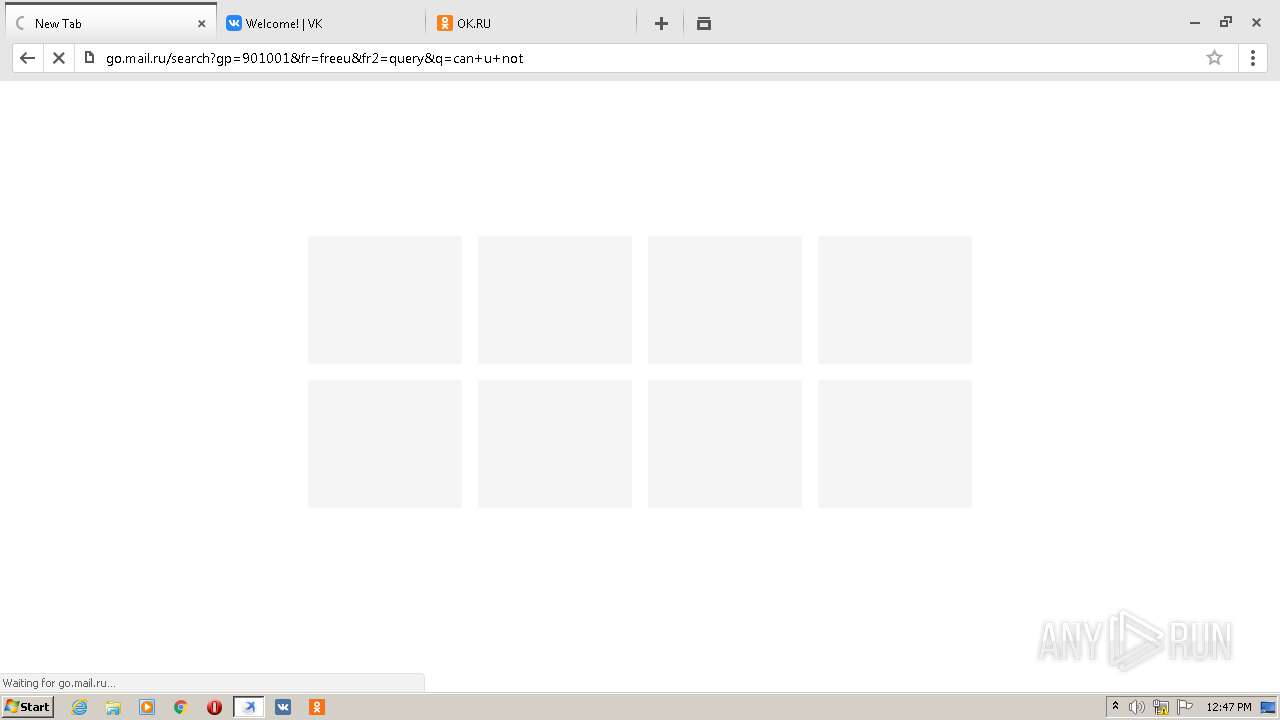1280x720 pixels.
Task: Open the first placeholder tile in top row
Action: (385, 300)
